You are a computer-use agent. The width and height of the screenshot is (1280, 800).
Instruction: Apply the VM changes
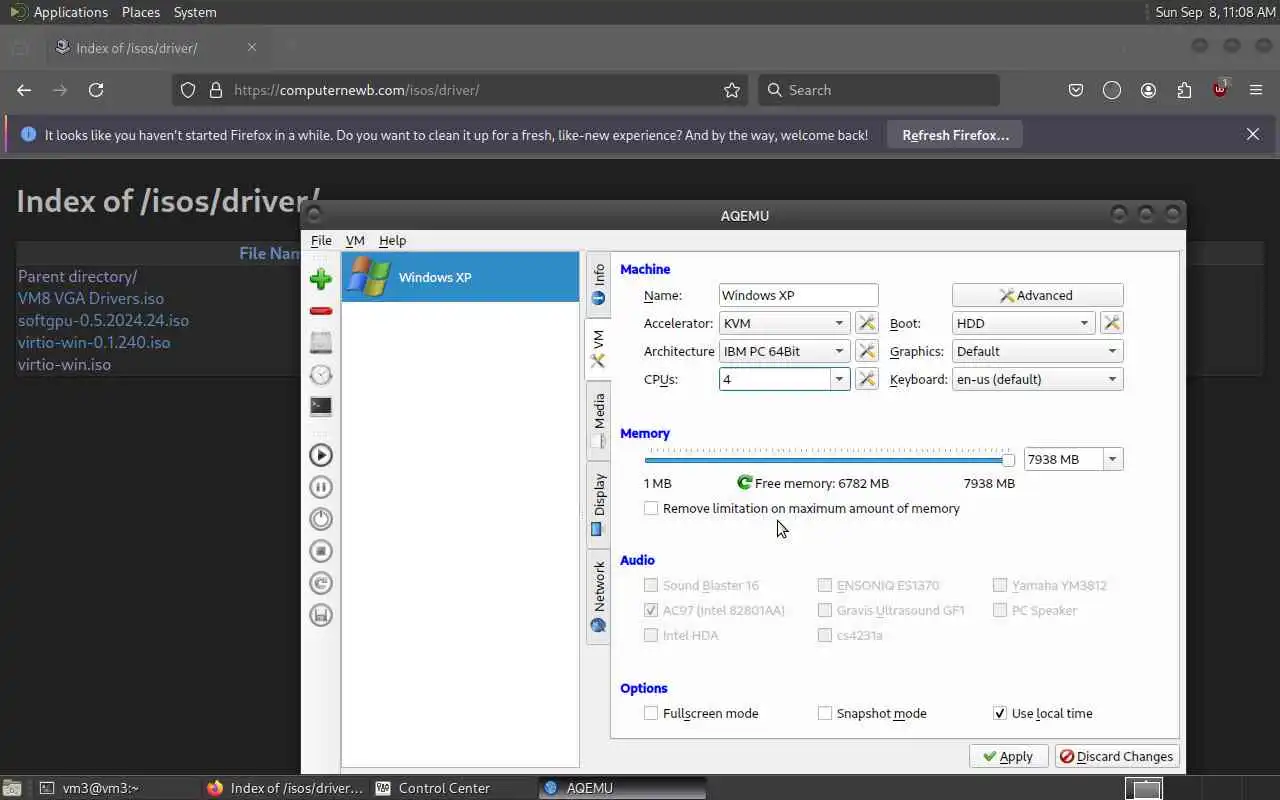1008,756
